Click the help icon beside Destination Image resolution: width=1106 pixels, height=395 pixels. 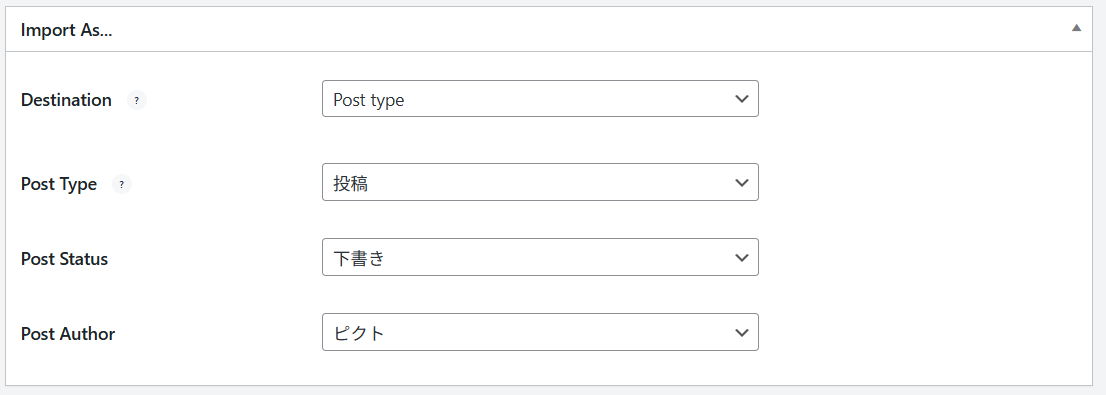pos(137,101)
